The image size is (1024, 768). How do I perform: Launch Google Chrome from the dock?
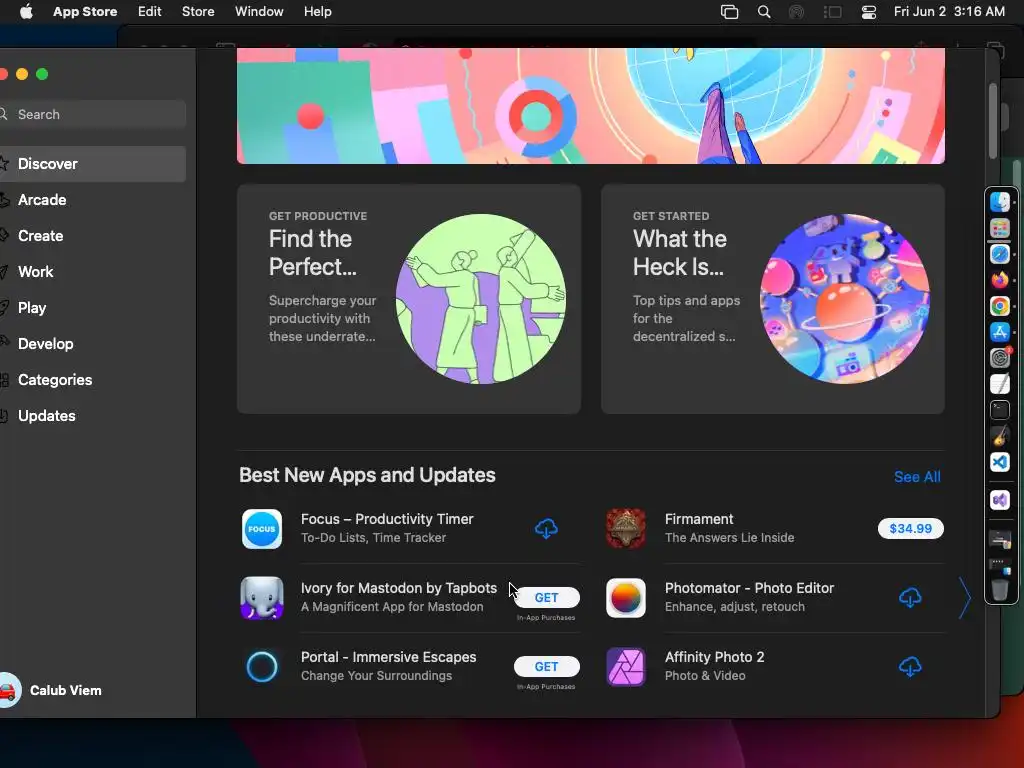(x=999, y=306)
